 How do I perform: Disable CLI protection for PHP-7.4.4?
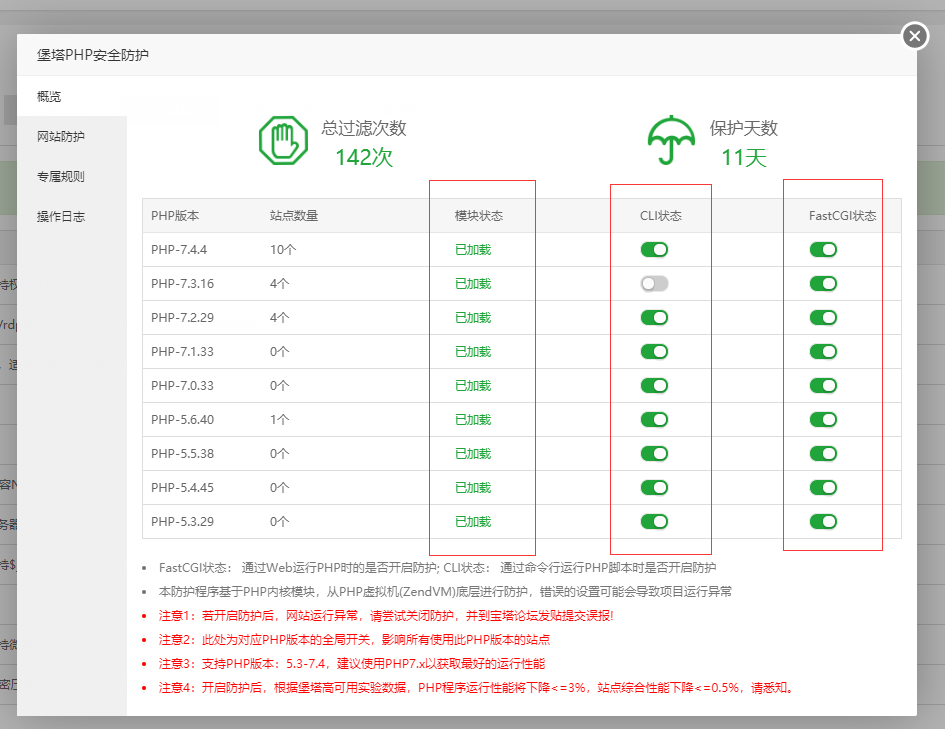pyautogui.click(x=654, y=250)
